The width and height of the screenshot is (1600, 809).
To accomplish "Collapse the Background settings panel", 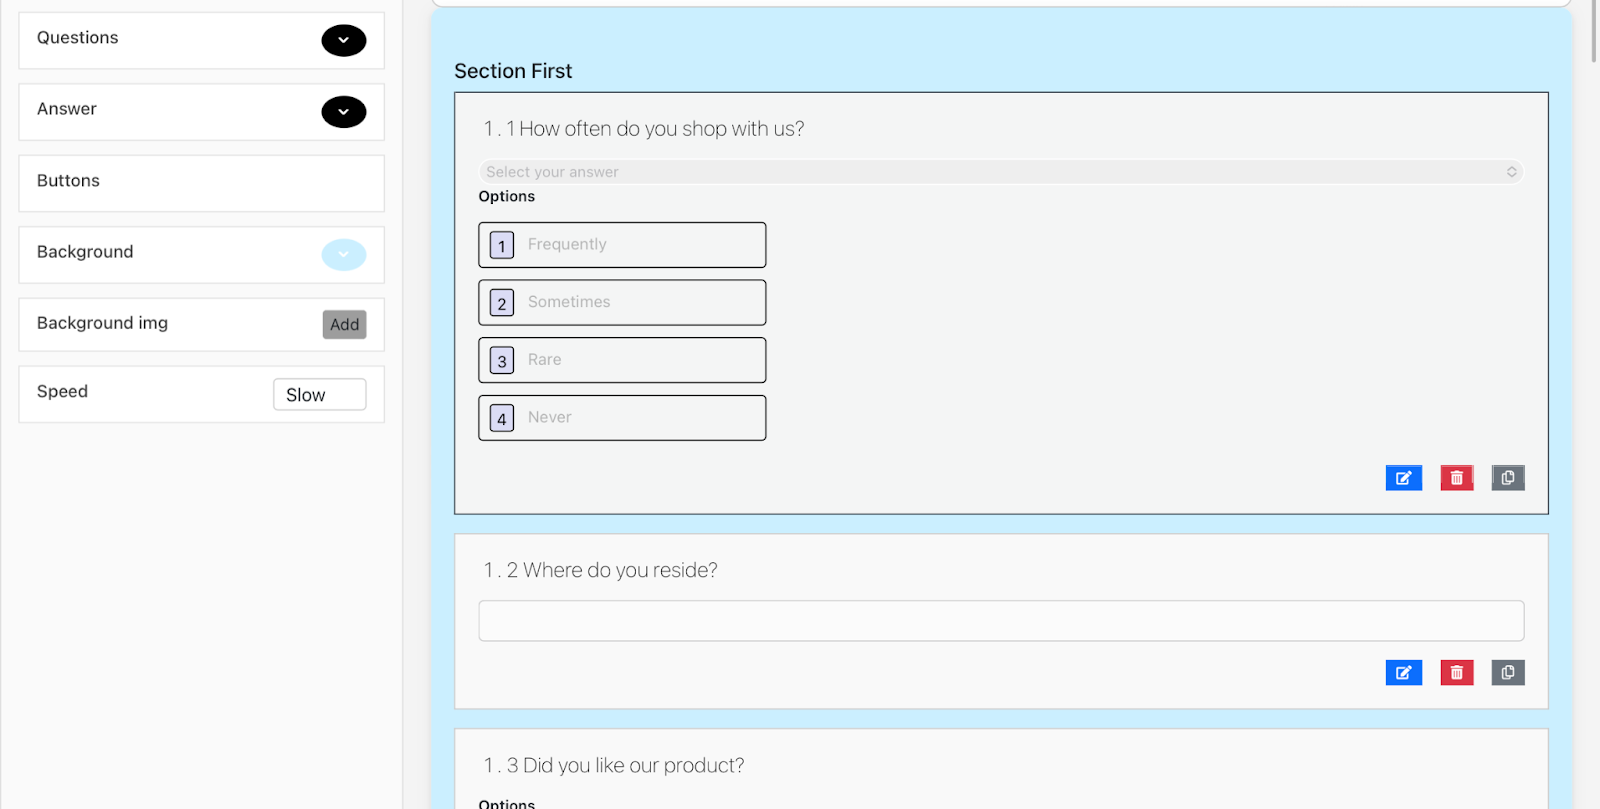I will [x=343, y=255].
